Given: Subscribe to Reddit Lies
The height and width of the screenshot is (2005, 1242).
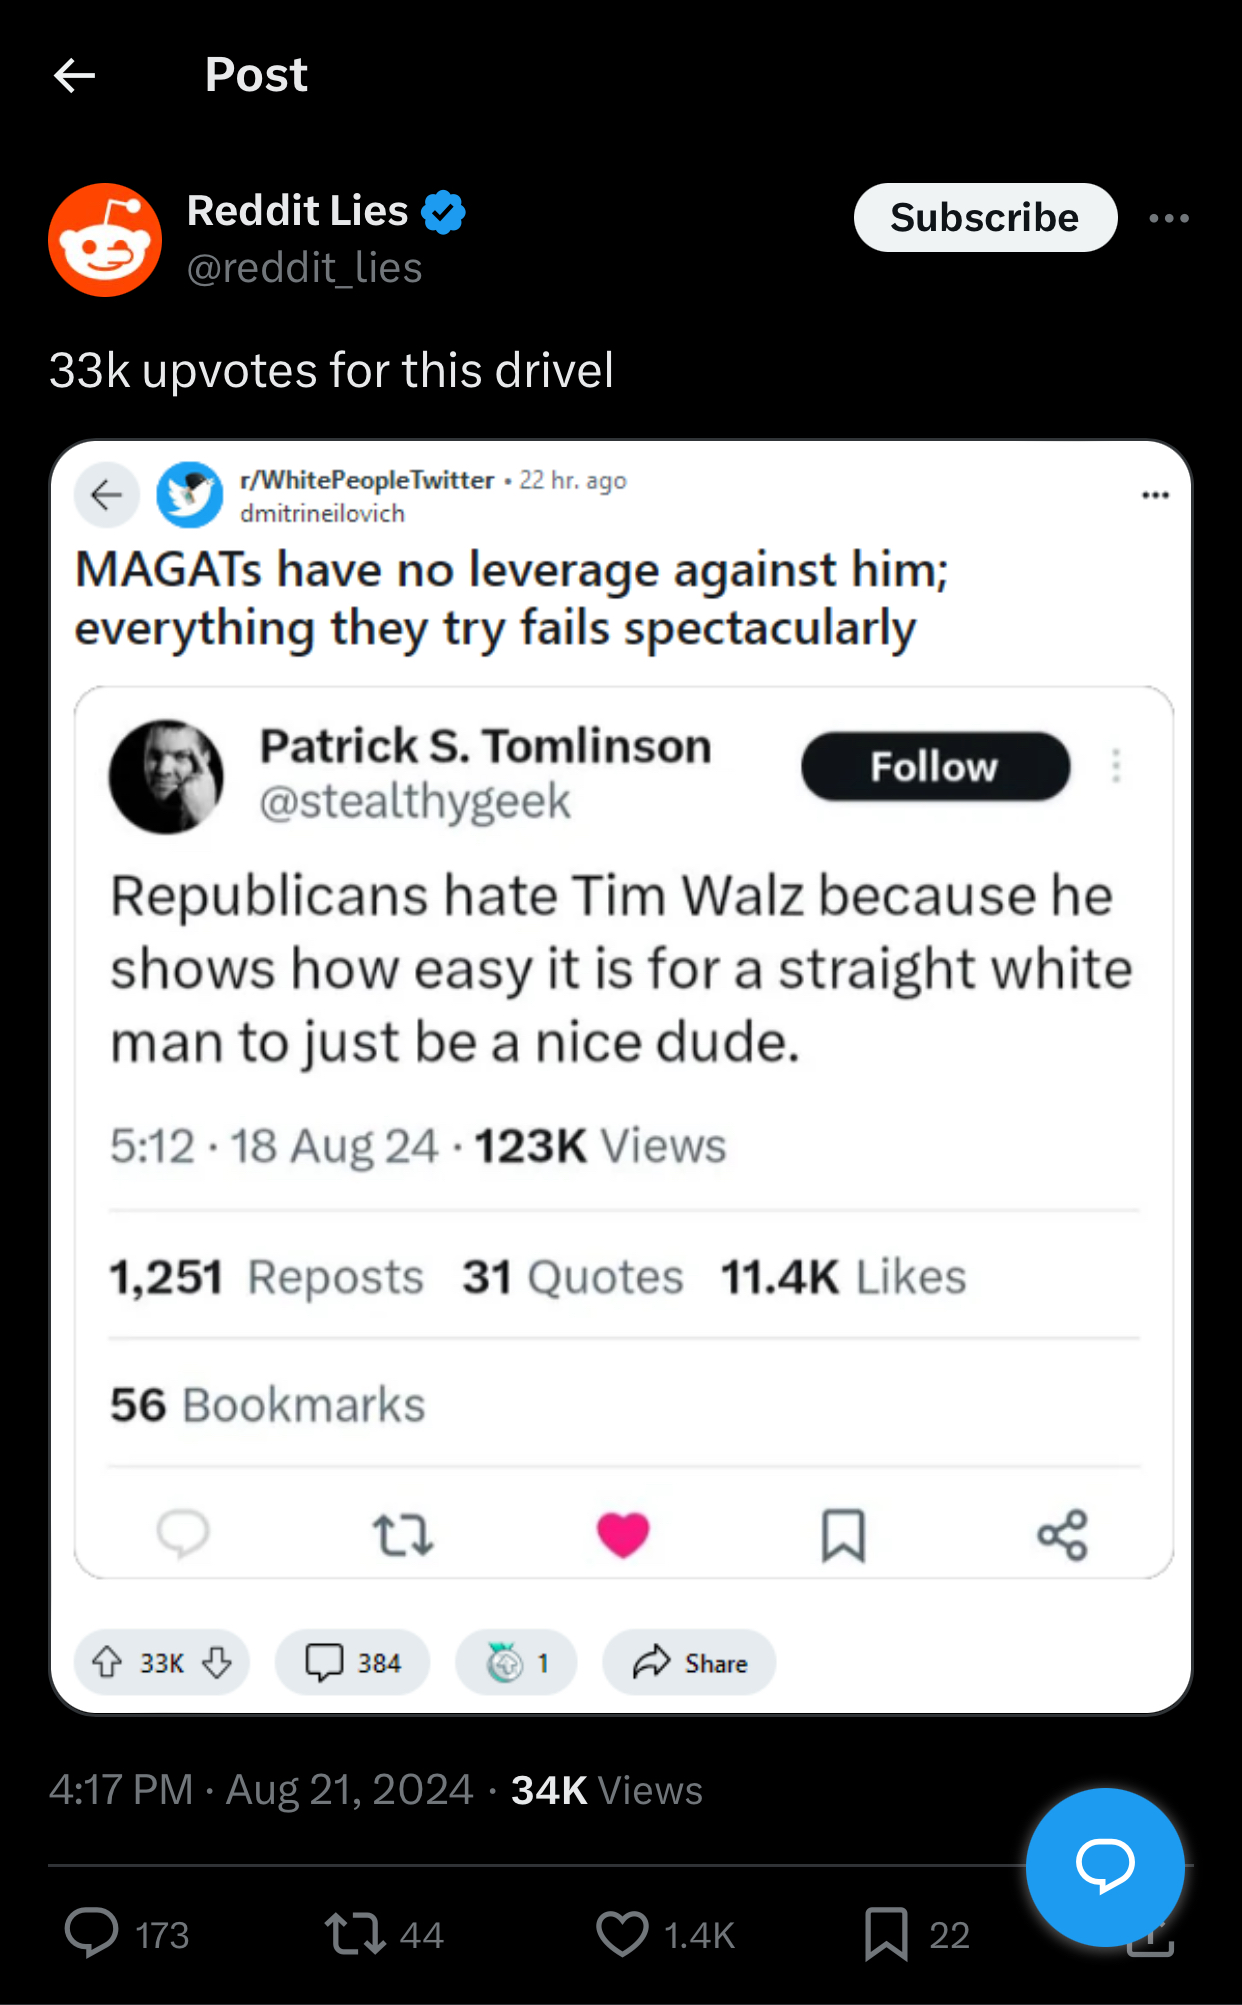Looking at the screenshot, I should [x=984, y=218].
